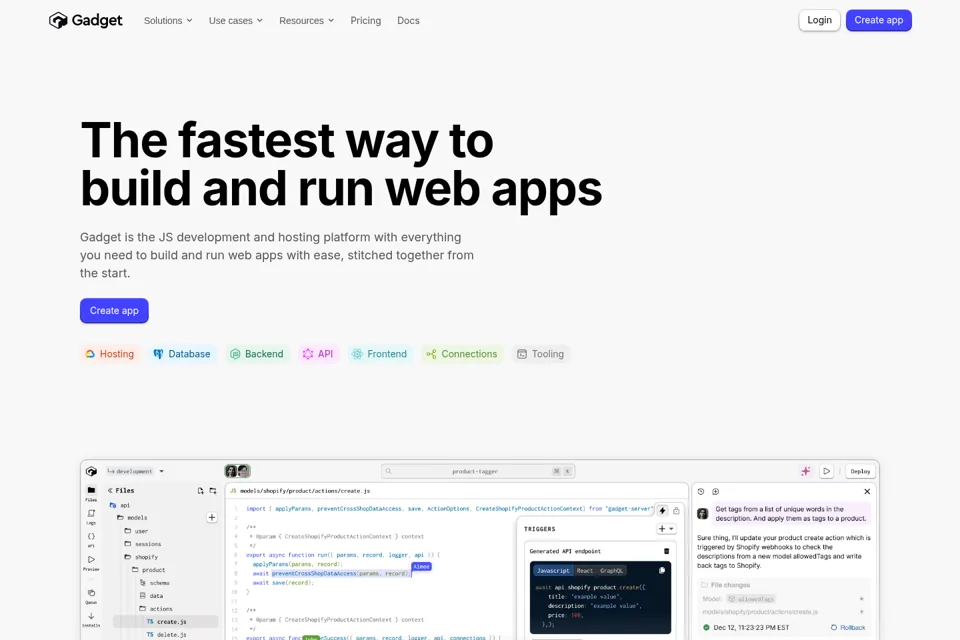Open the Queue sidebar icon
This screenshot has height=640, width=960.
[91, 596]
